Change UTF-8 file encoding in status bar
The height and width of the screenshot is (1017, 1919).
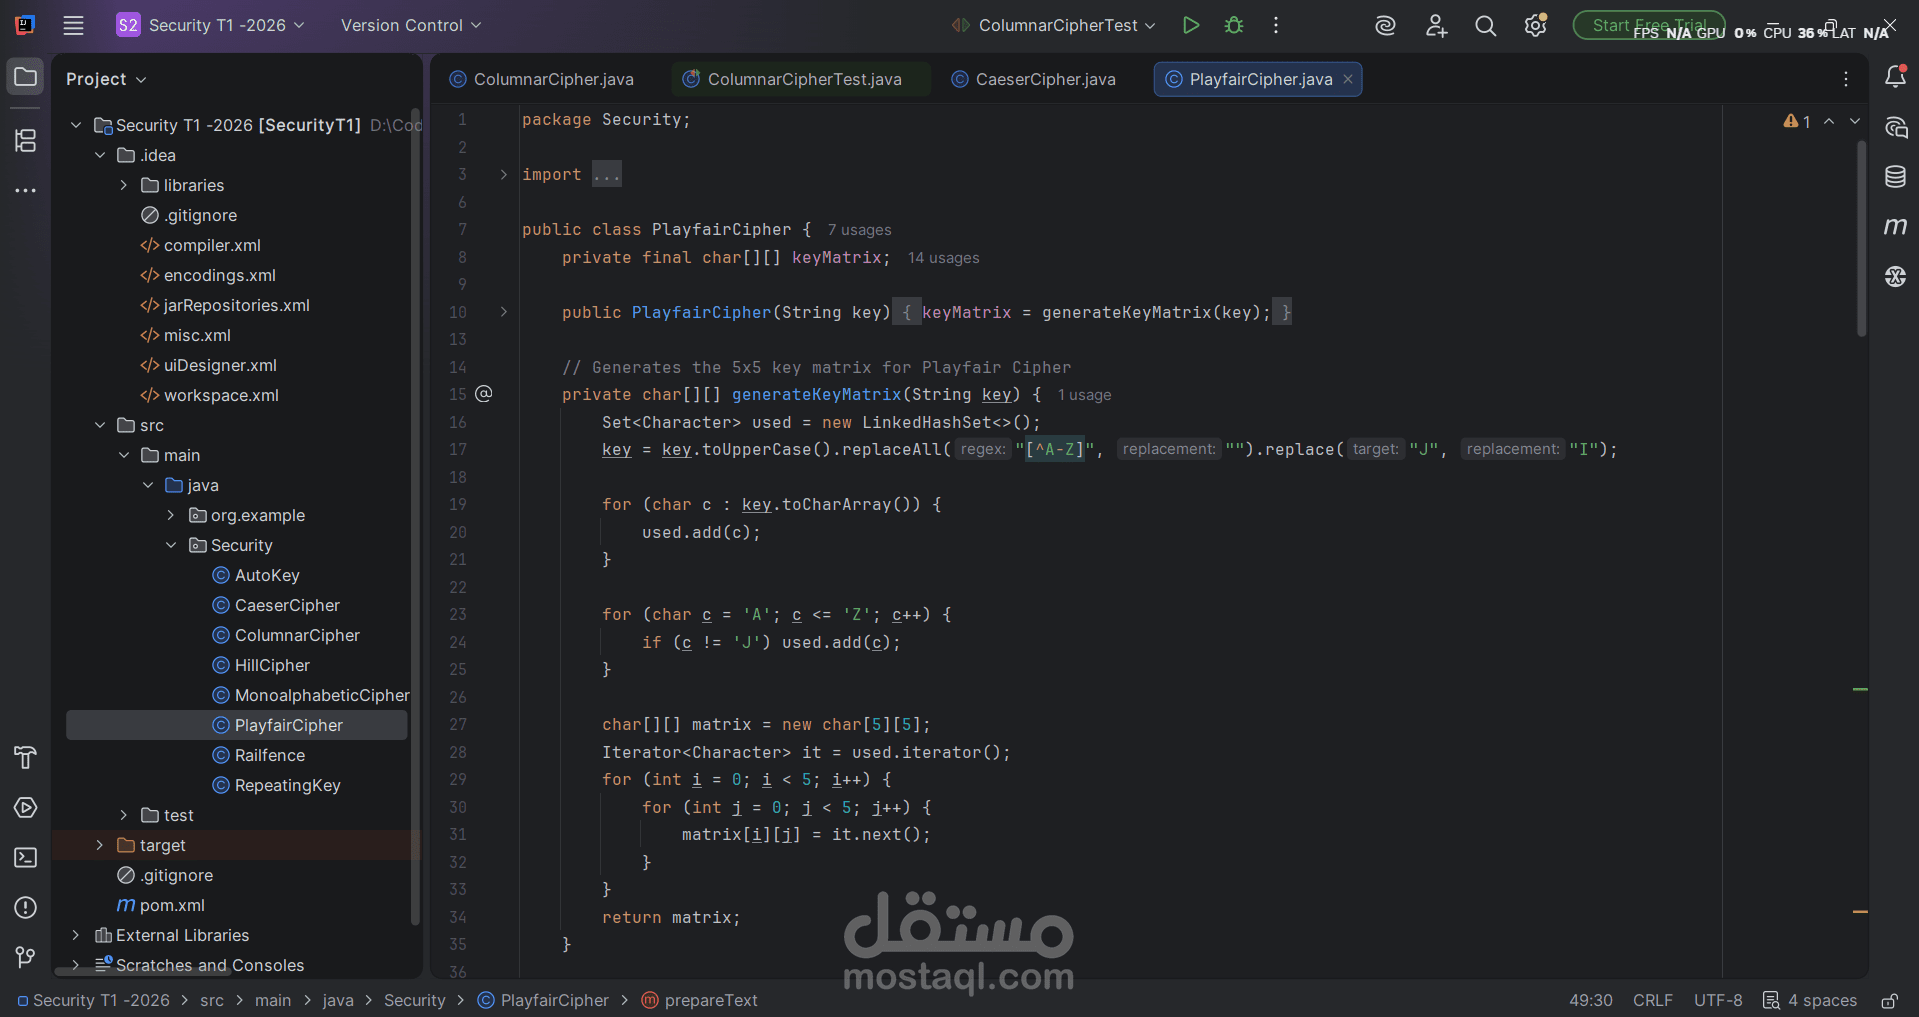[x=1718, y=1000]
